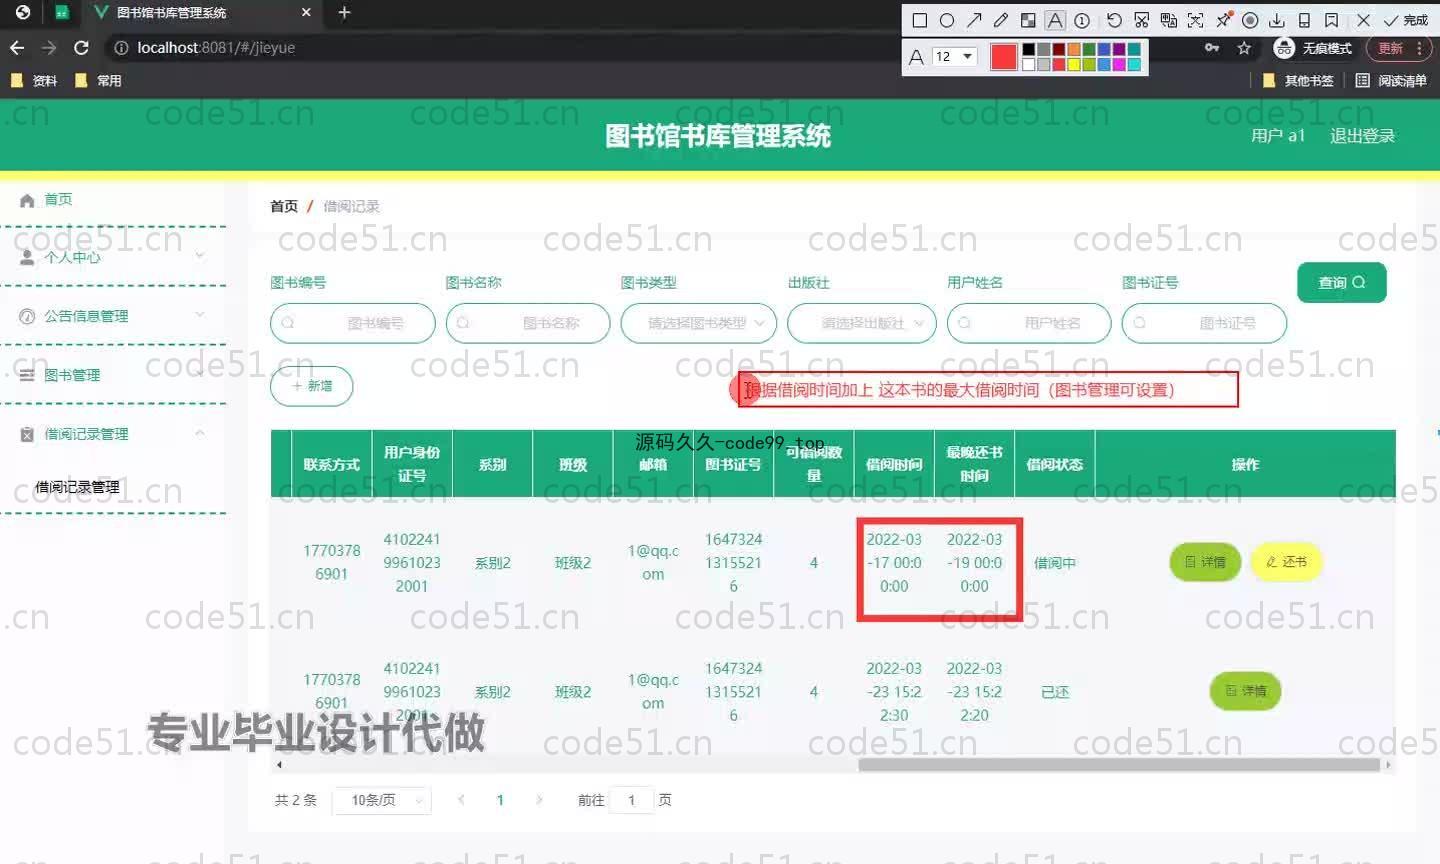1440x864 pixels.
Task: Click the 无痕模式 incognito indicator
Action: click(1313, 48)
